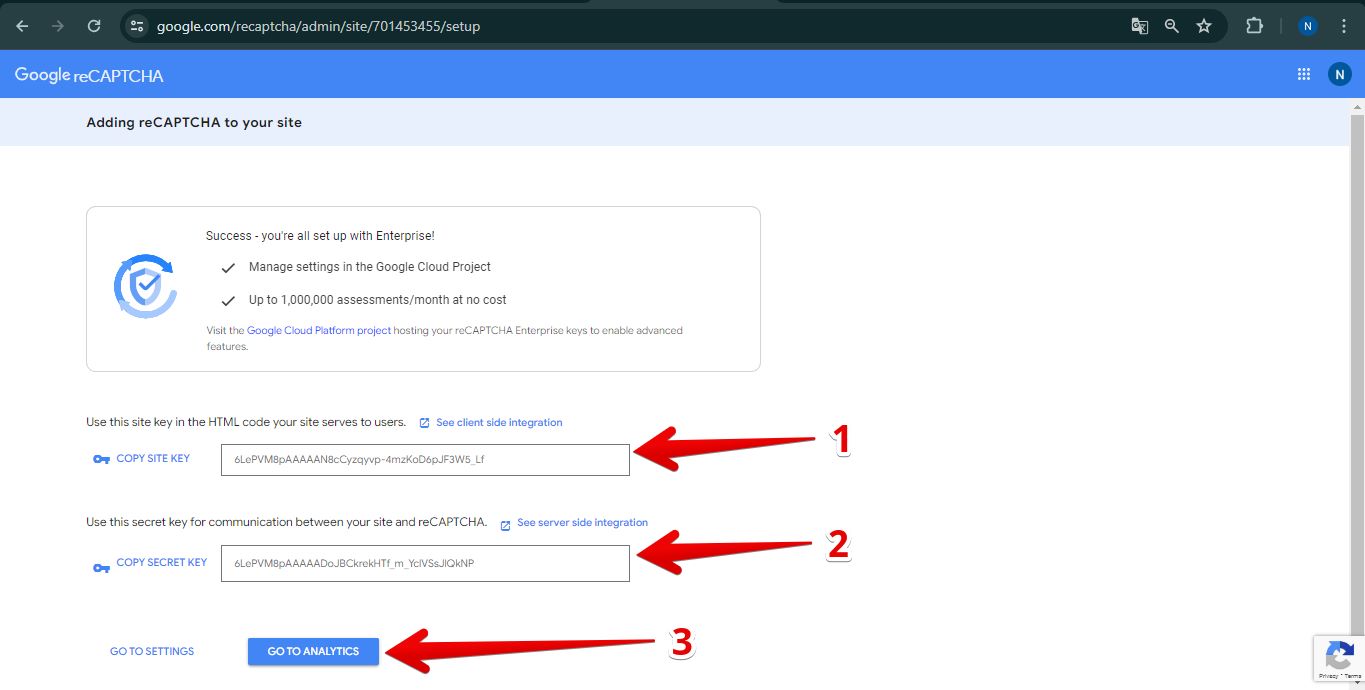The image size is (1365, 690).
Task: Open Chrome three-dot menu
Action: pyautogui.click(x=1343, y=26)
